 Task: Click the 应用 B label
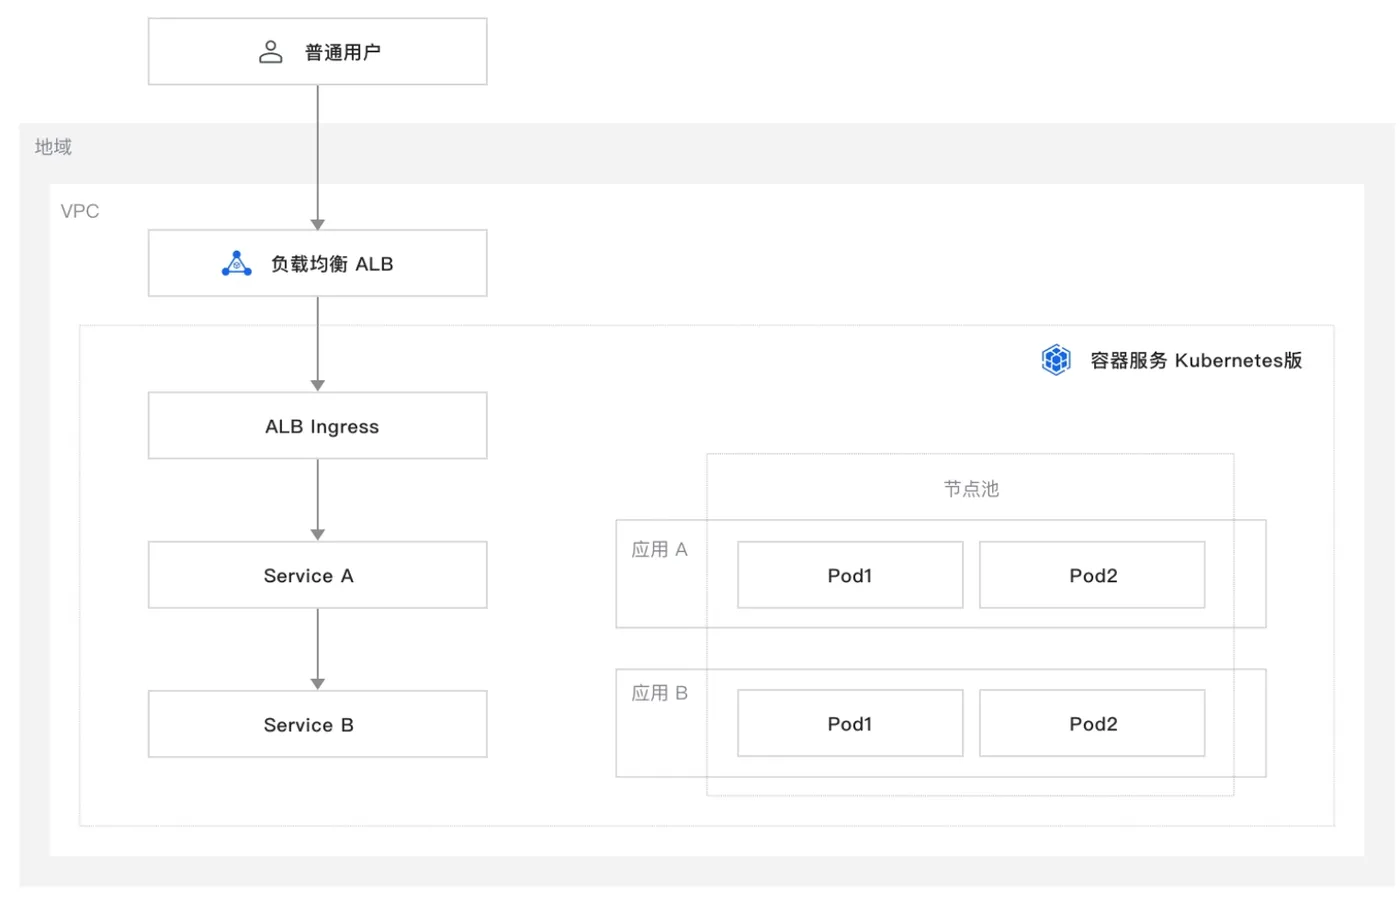coord(659,693)
